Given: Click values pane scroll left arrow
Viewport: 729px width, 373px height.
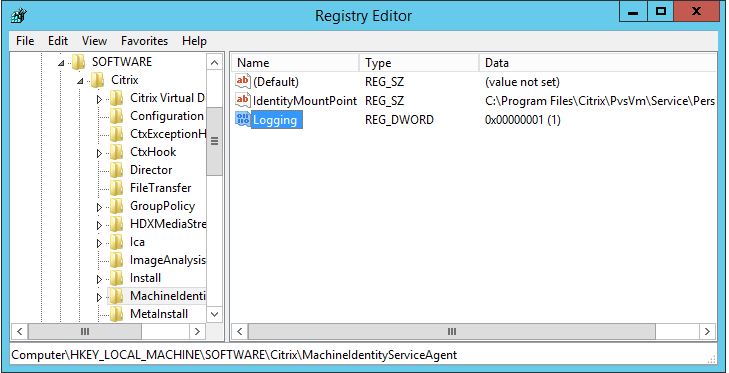Looking at the screenshot, I should click(239, 332).
